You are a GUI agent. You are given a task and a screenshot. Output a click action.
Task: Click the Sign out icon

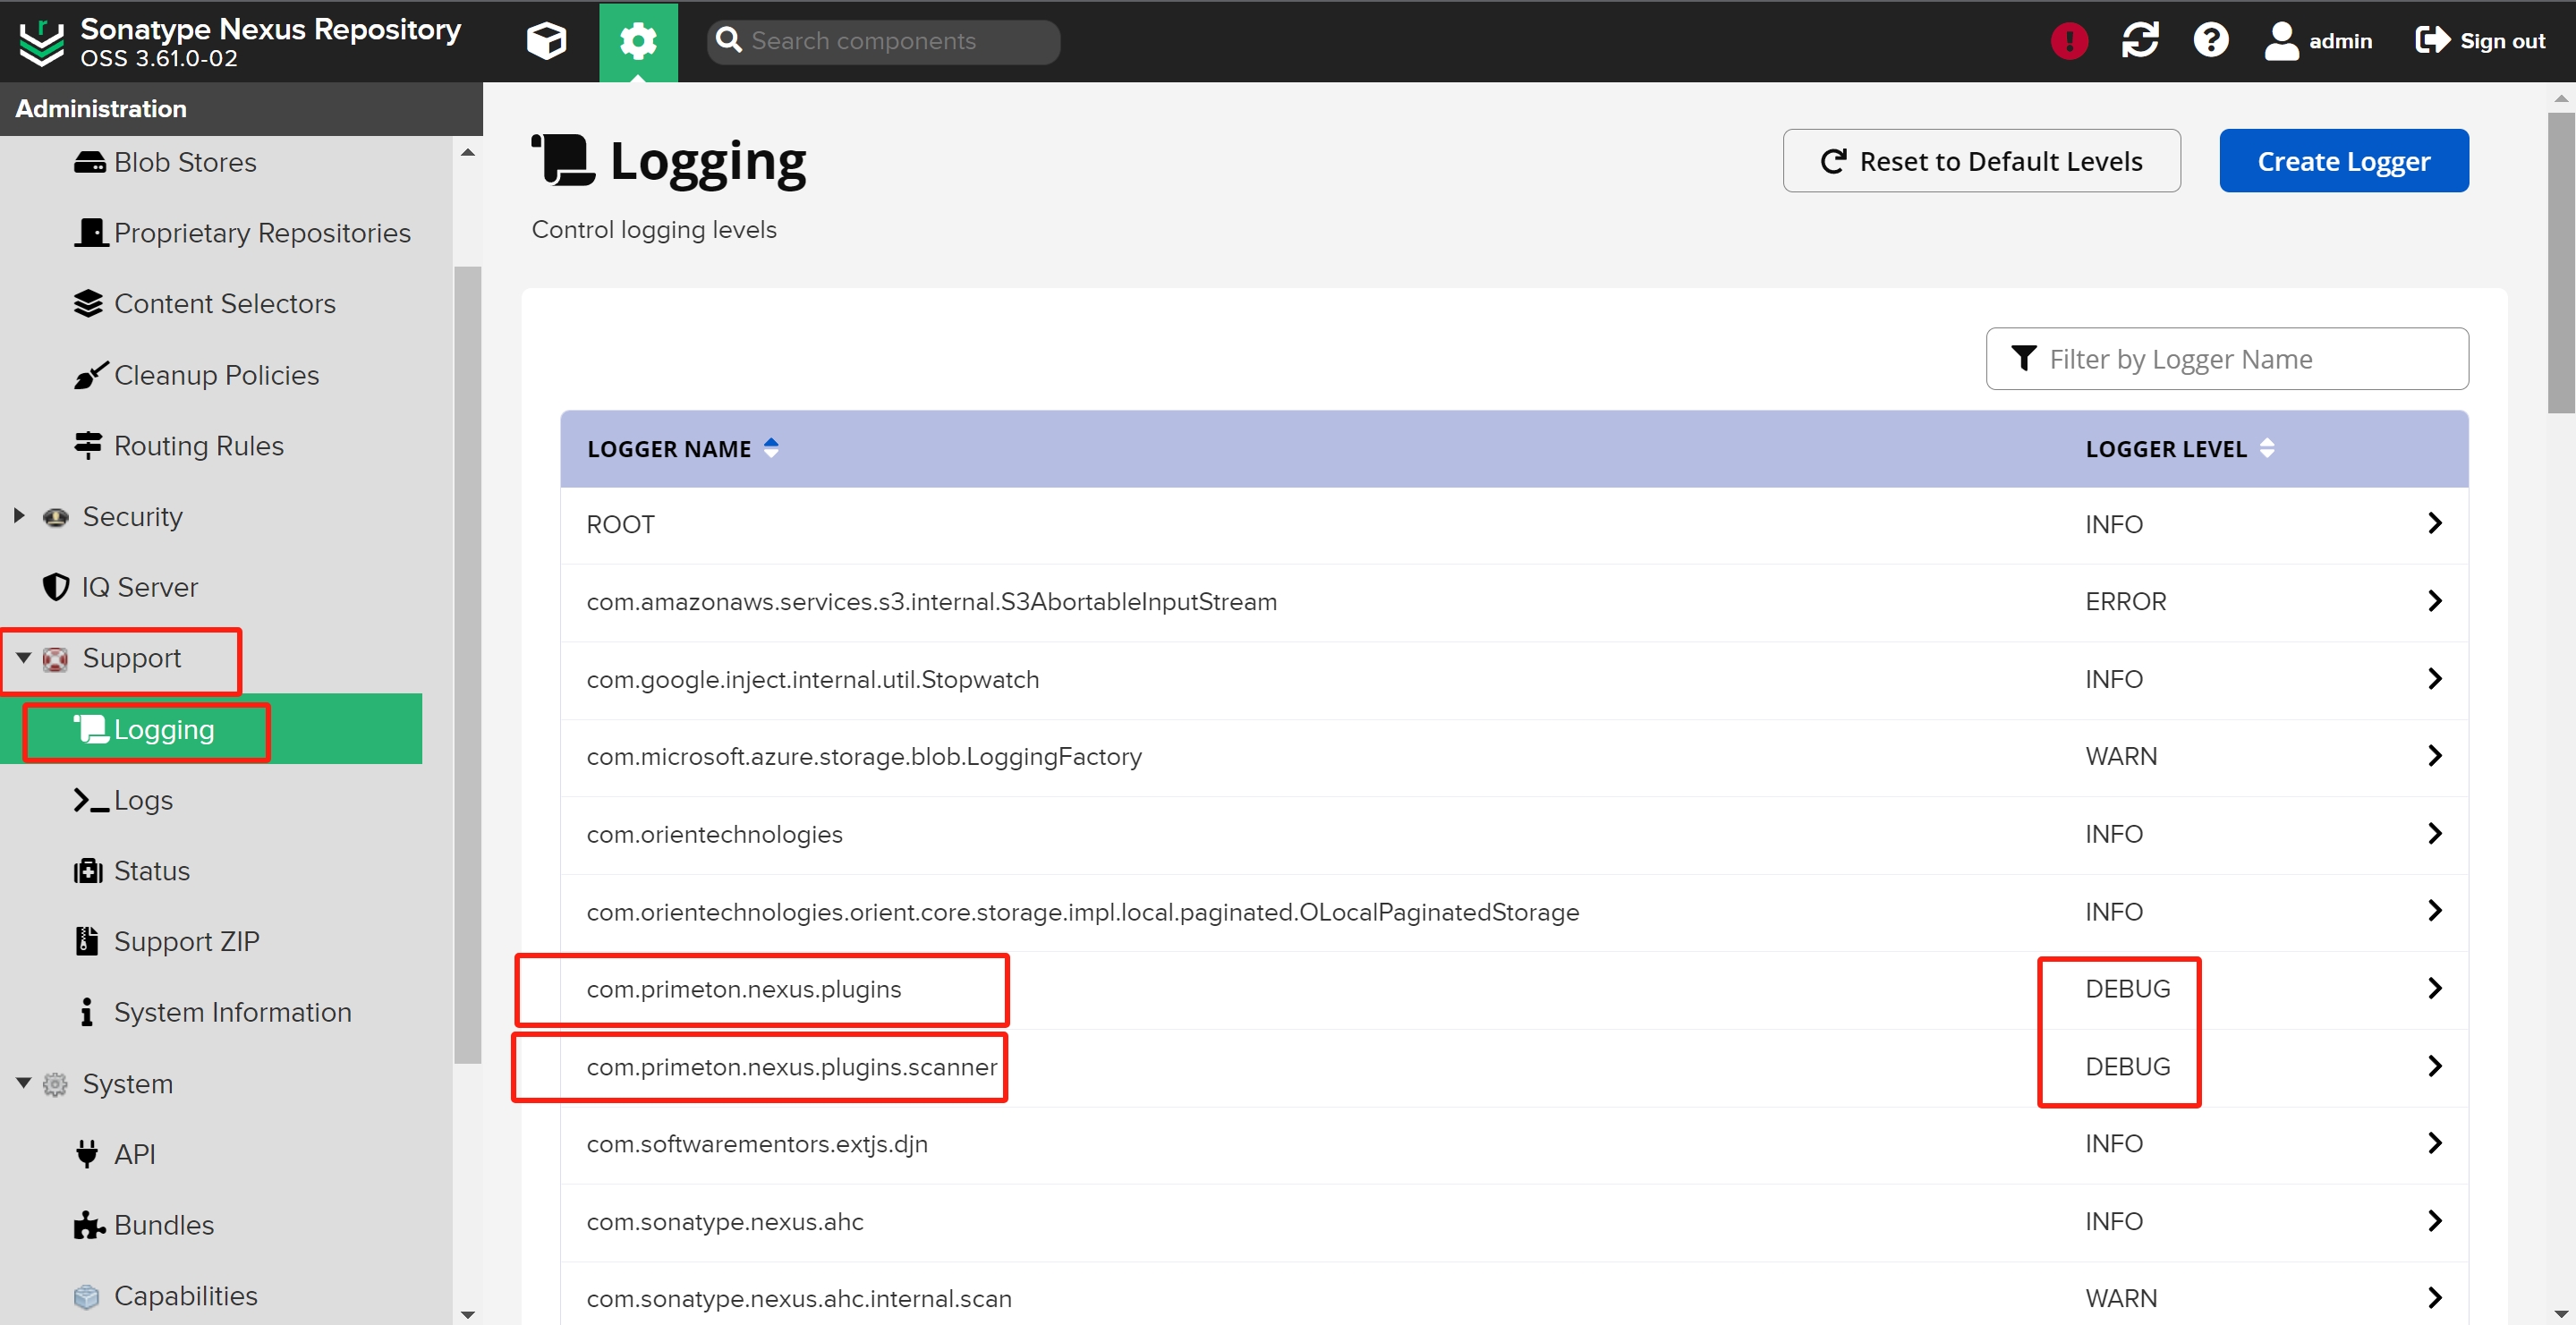2434,40
